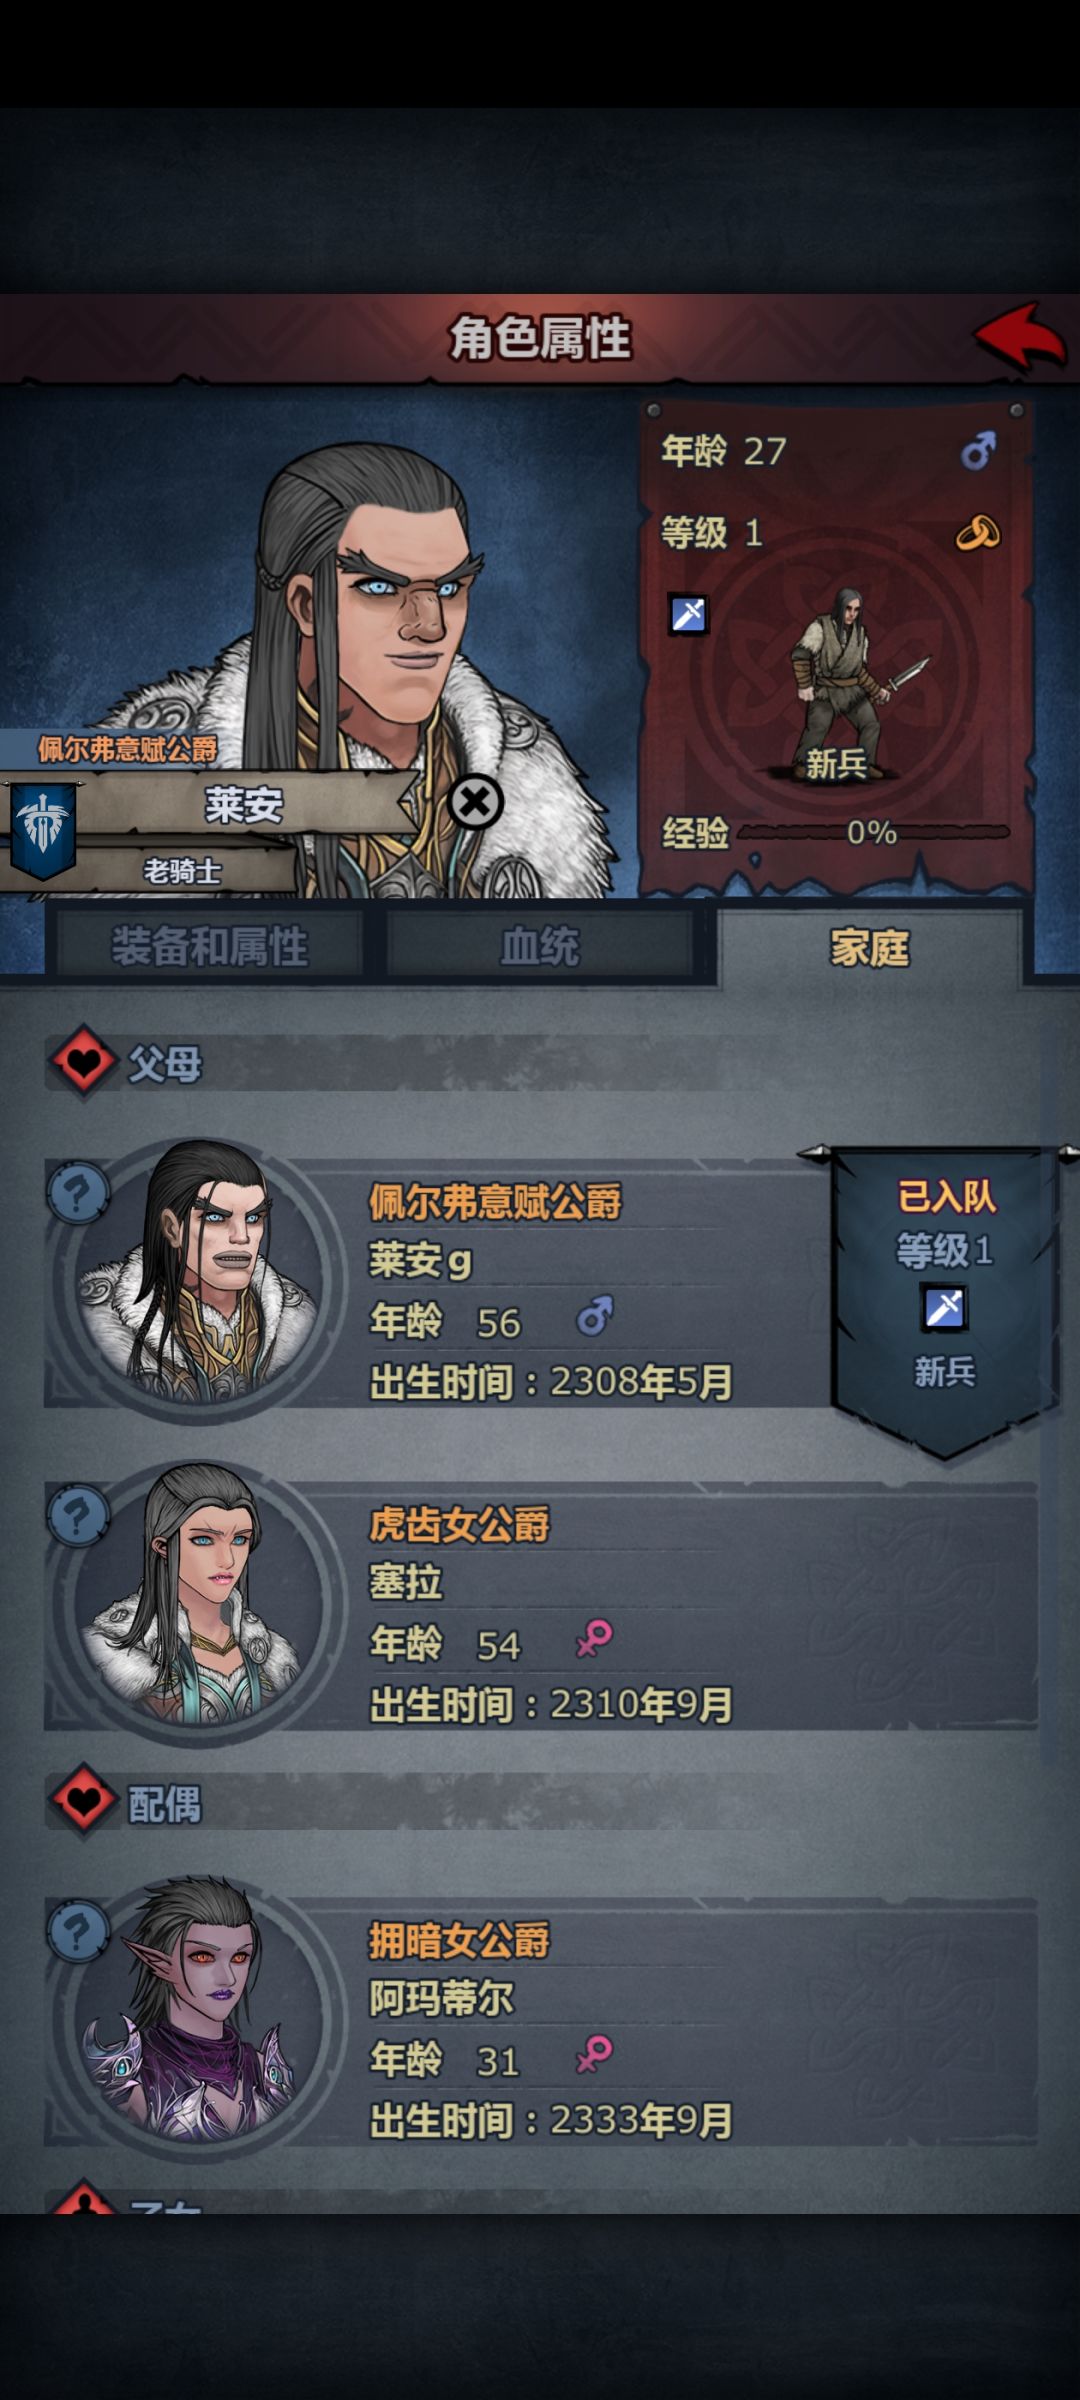1080x2400 pixels.
Task: Select the 家庭 tab
Action: tap(870, 946)
